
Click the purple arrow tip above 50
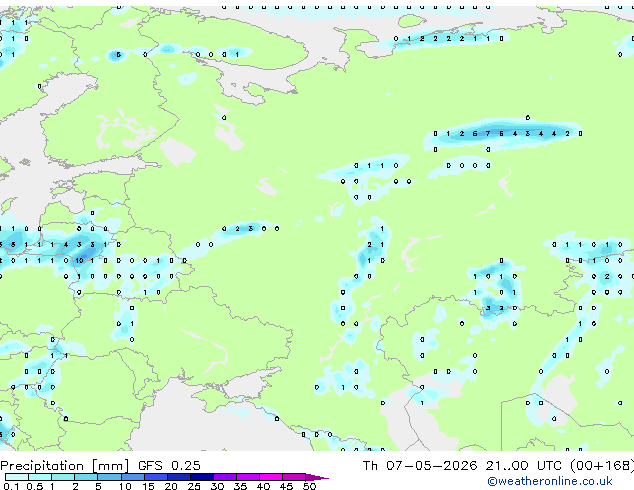tap(317, 477)
